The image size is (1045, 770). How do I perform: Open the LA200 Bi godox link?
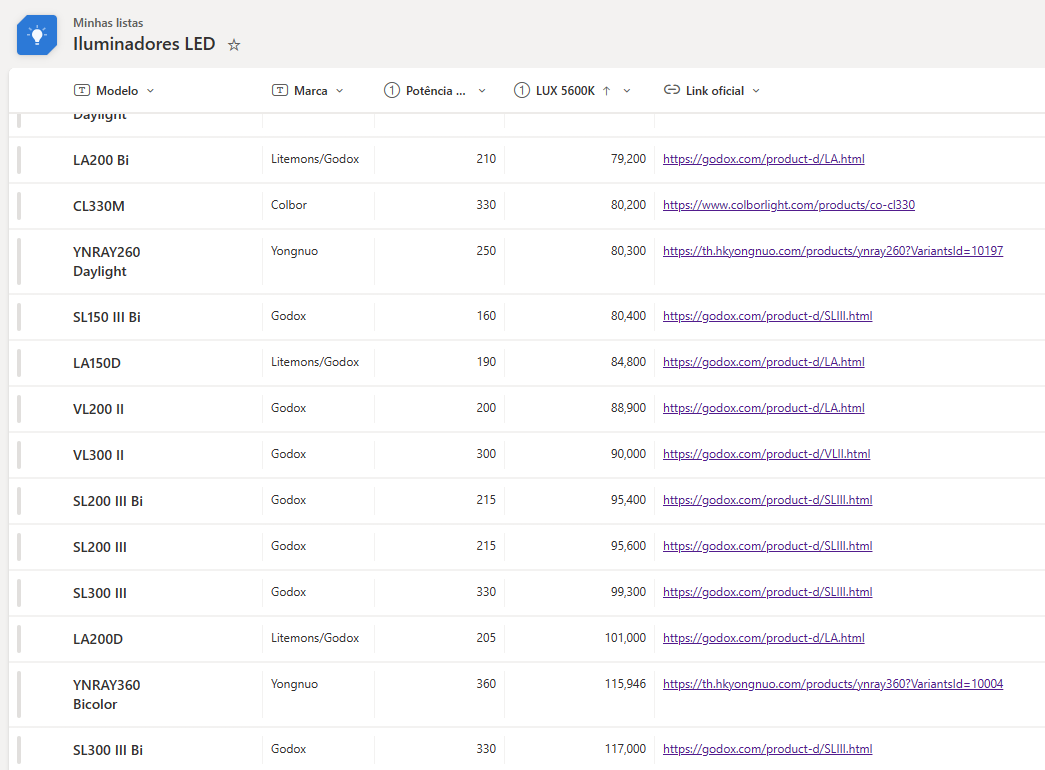764,159
